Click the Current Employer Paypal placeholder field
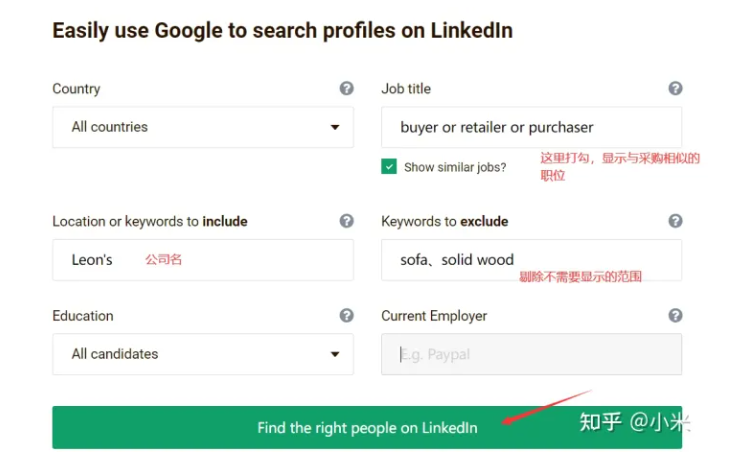This screenshot has height=466, width=735. pos(531,354)
